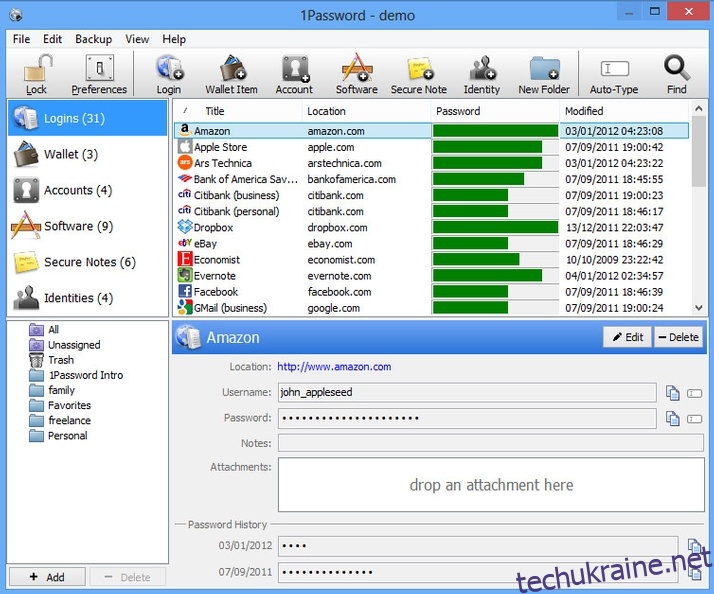Click the list scroll-down arrow

click(699, 308)
